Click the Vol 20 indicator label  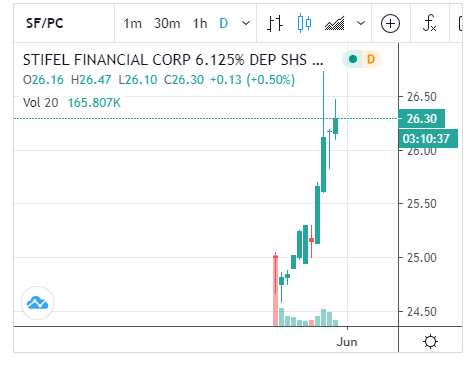tap(41, 103)
